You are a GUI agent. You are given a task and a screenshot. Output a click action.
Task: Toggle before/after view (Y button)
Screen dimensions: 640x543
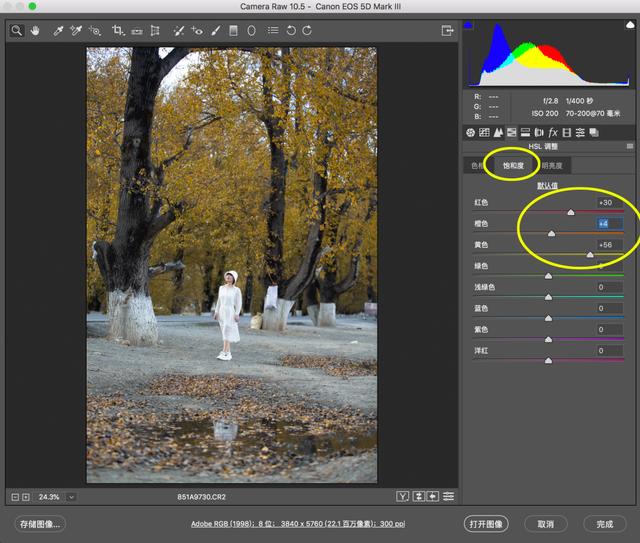402,496
